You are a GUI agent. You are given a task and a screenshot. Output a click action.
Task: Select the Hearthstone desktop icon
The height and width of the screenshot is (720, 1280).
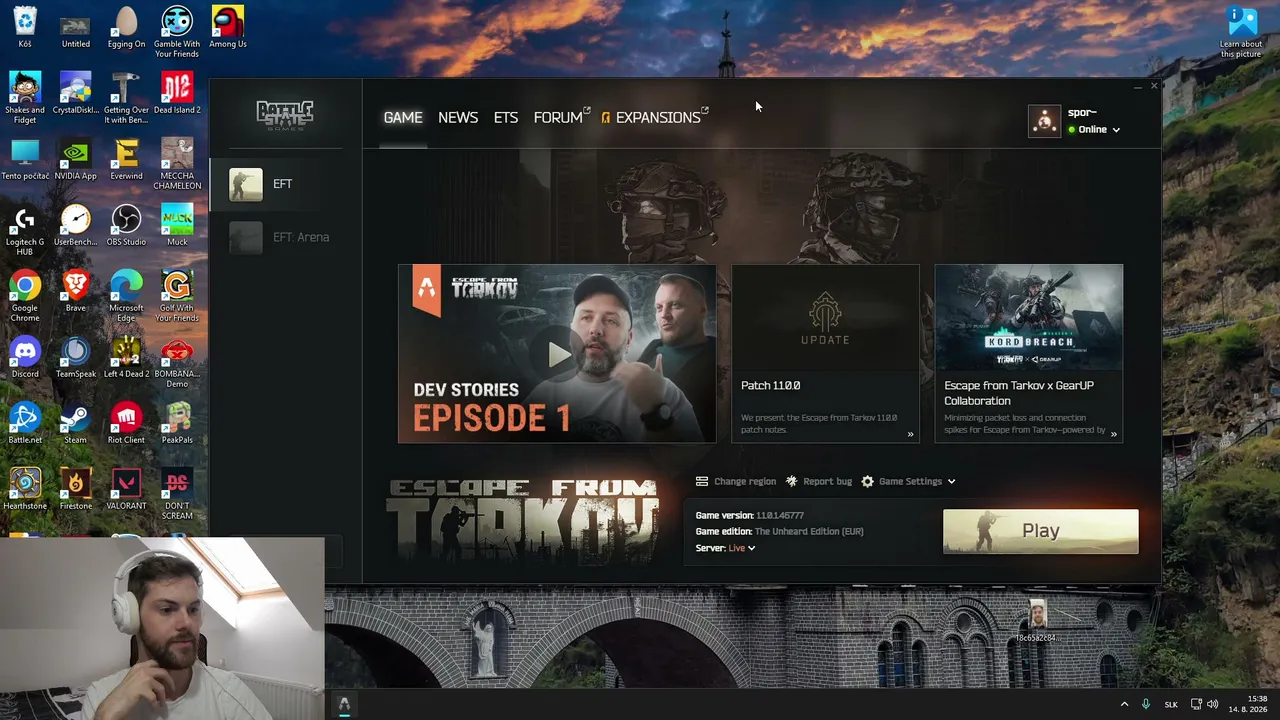click(25, 489)
